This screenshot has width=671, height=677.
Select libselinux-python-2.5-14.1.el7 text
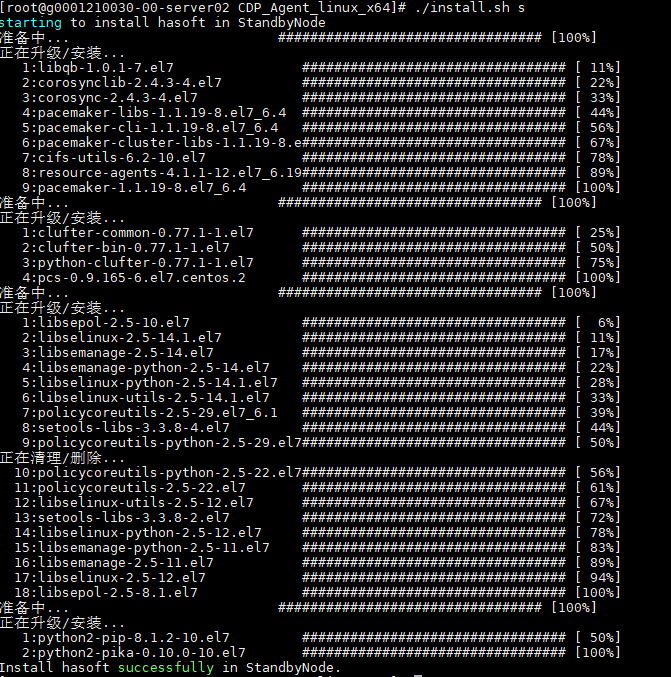[x=158, y=383]
